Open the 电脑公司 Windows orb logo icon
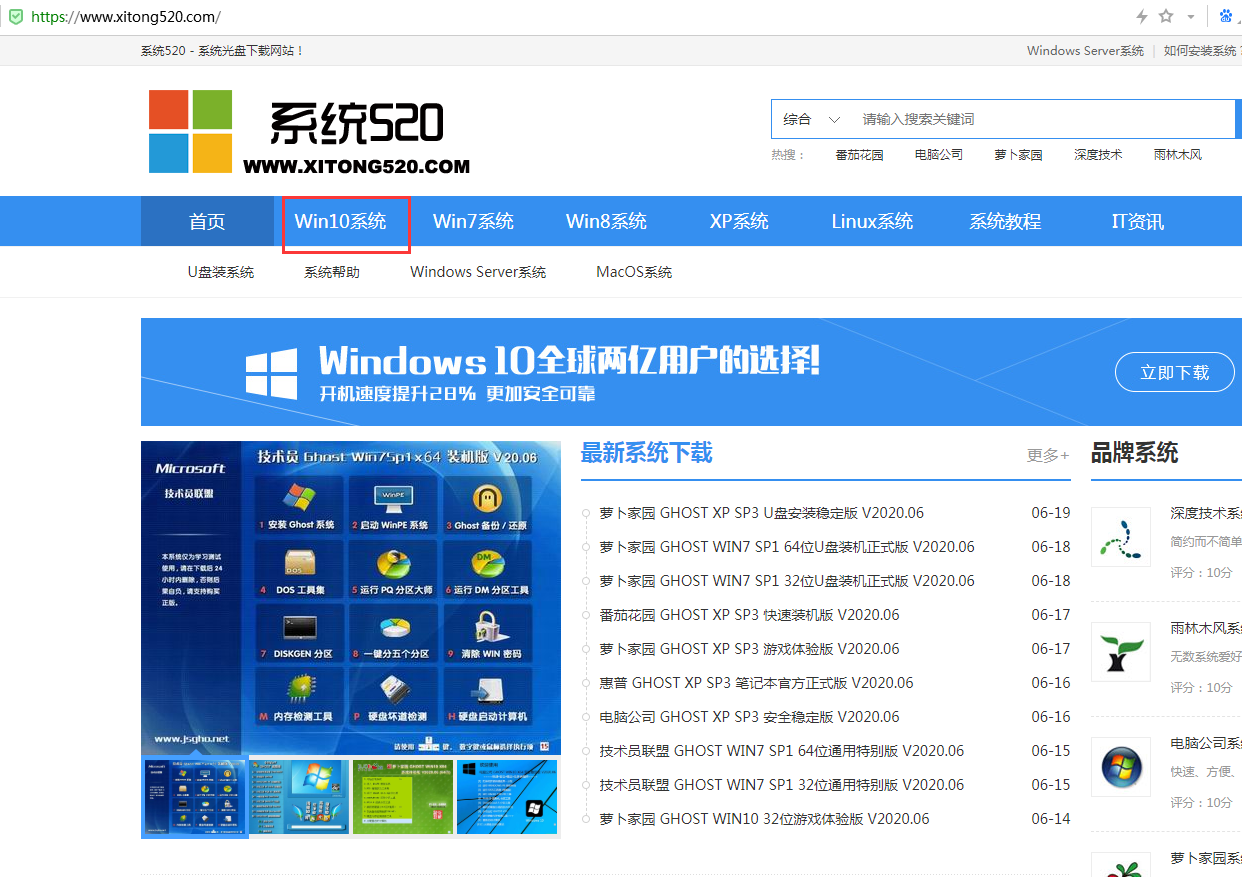 (1120, 767)
